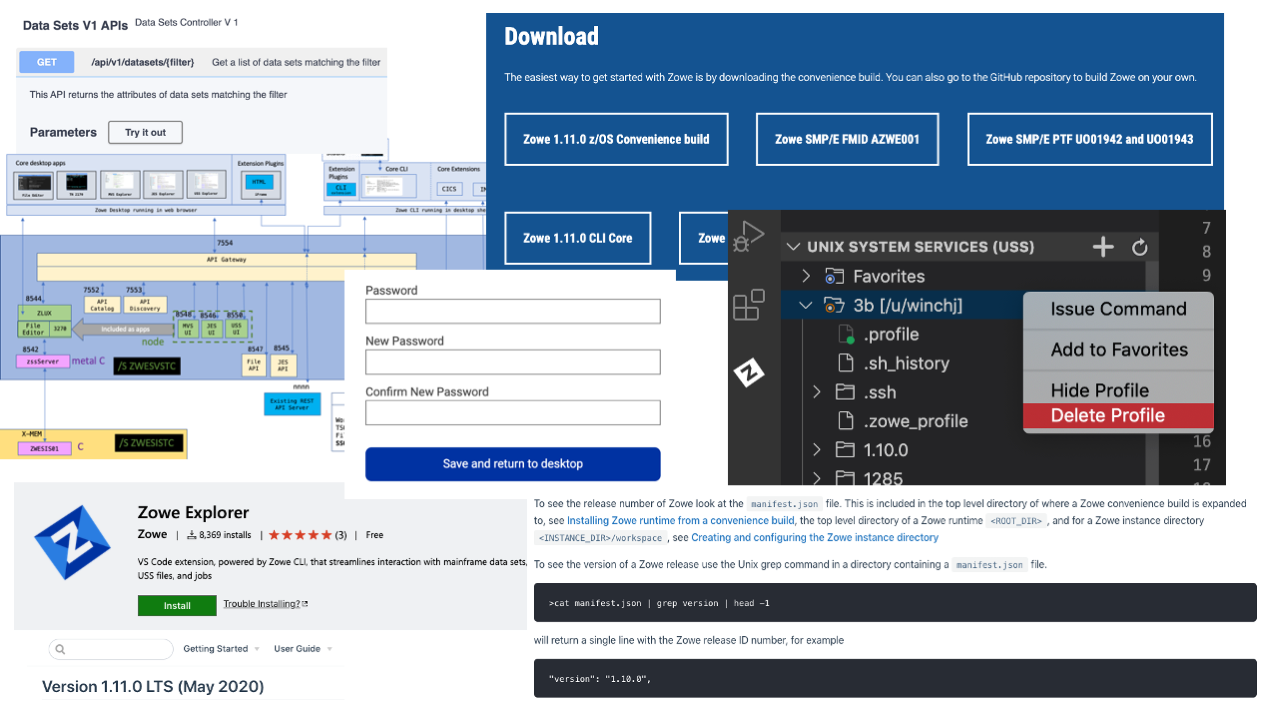
Task: Open the Run and Debug icon
Action: coord(749,237)
